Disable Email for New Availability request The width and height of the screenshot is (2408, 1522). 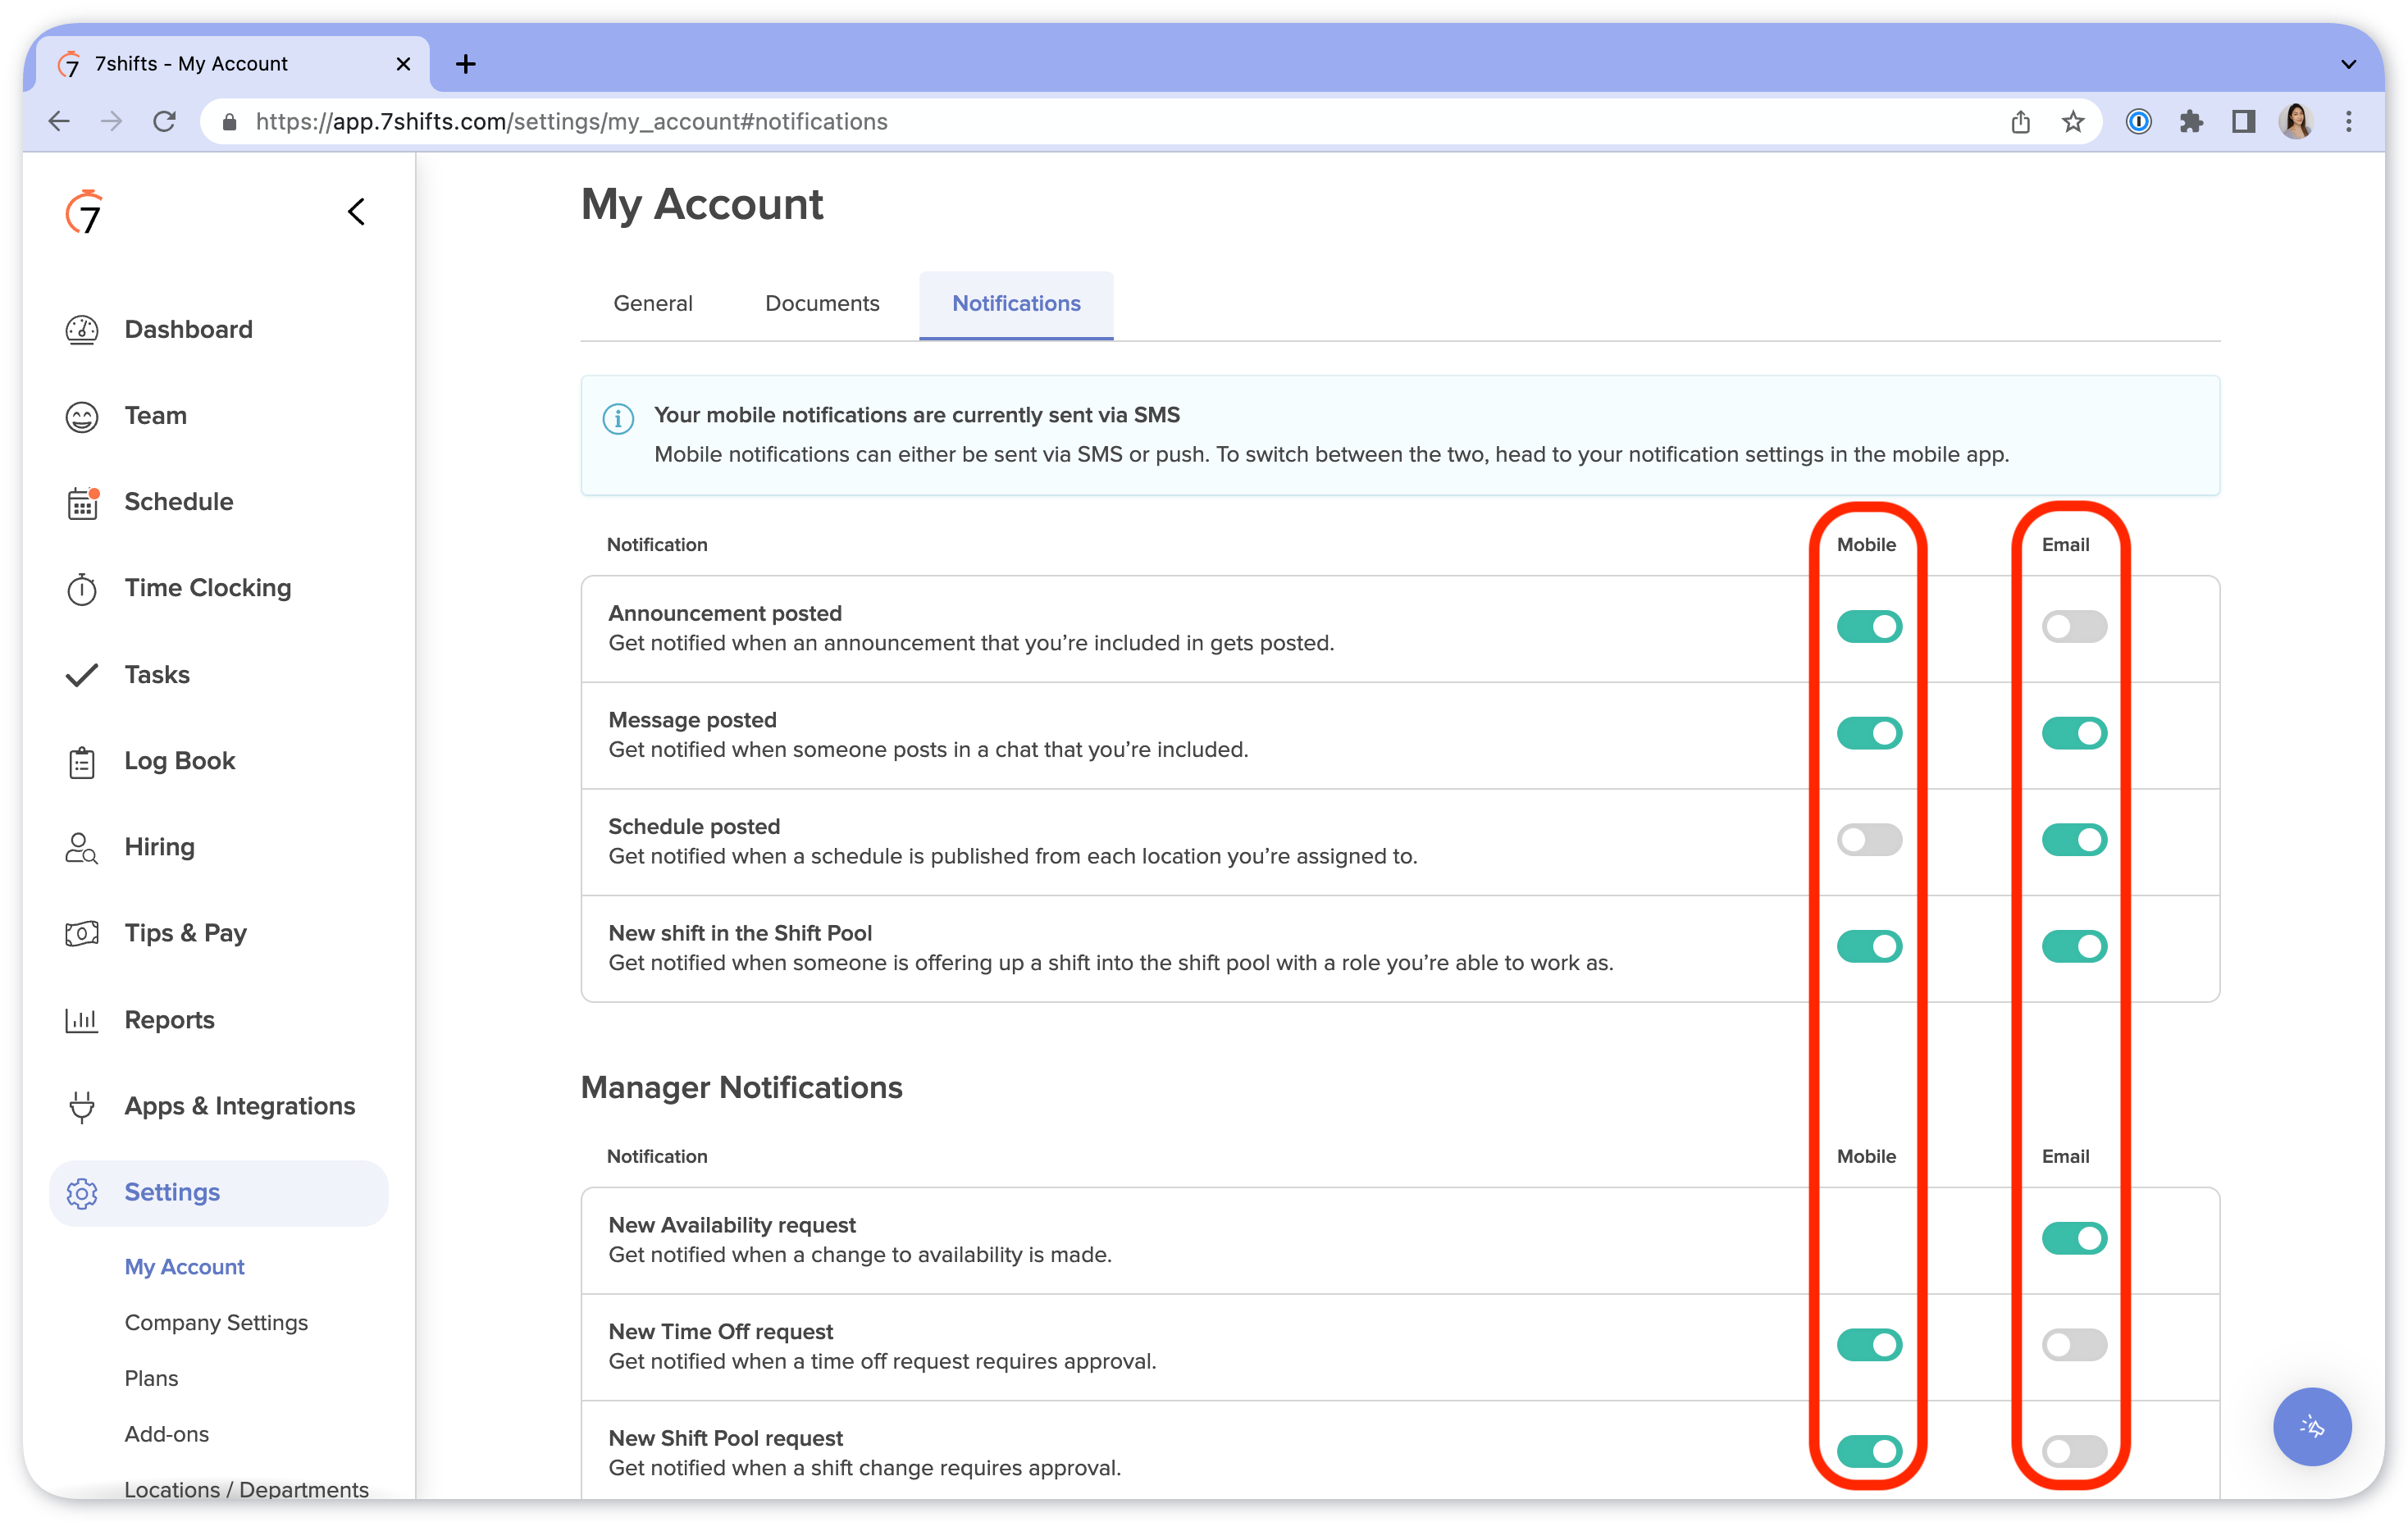tap(2074, 1238)
